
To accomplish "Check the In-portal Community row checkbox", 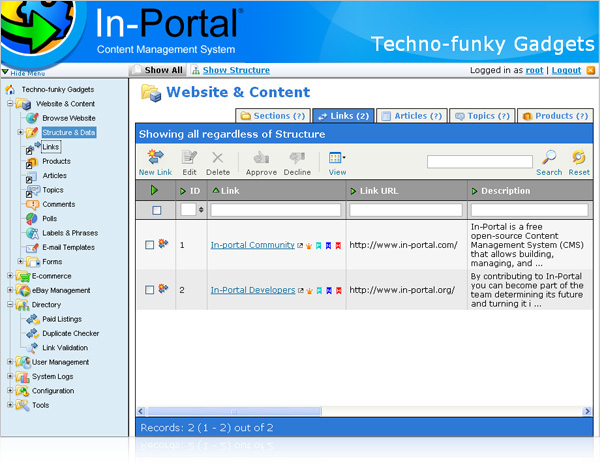I will pyautogui.click(x=150, y=245).
